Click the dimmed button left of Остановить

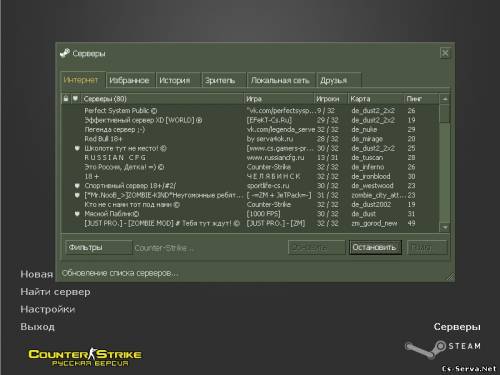coord(317,248)
